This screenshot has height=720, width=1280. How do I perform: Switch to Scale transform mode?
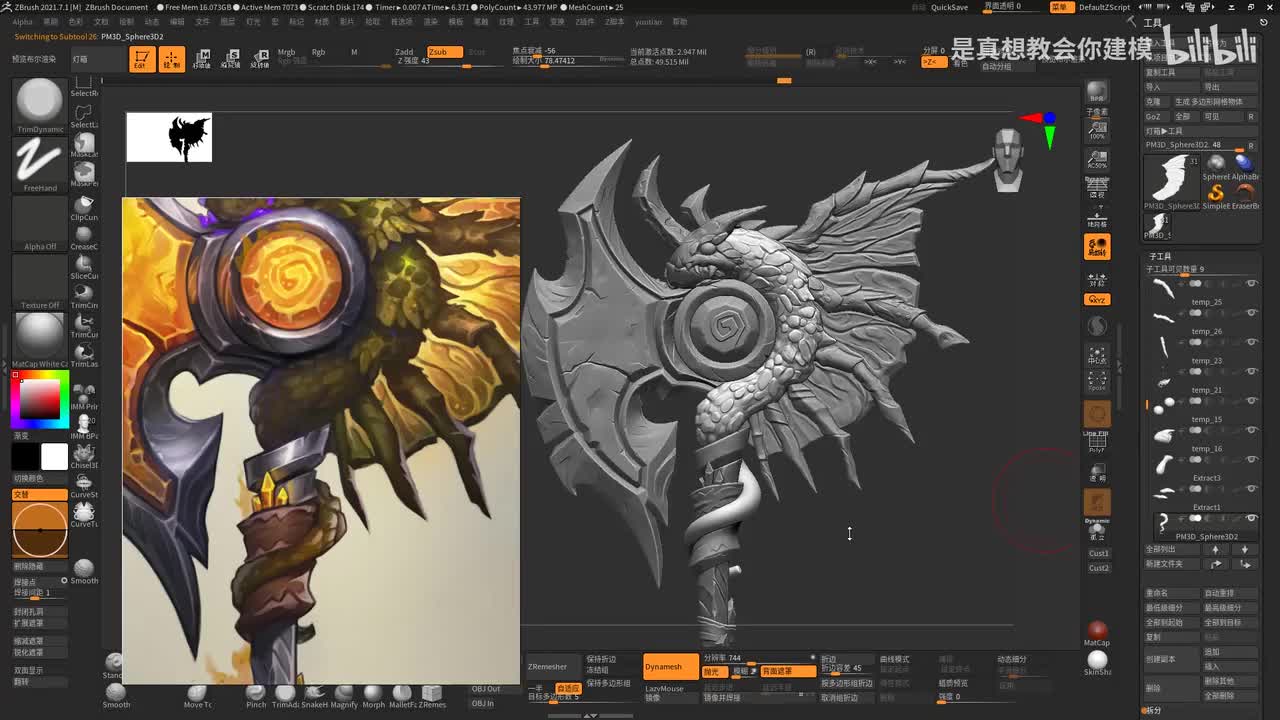point(230,59)
